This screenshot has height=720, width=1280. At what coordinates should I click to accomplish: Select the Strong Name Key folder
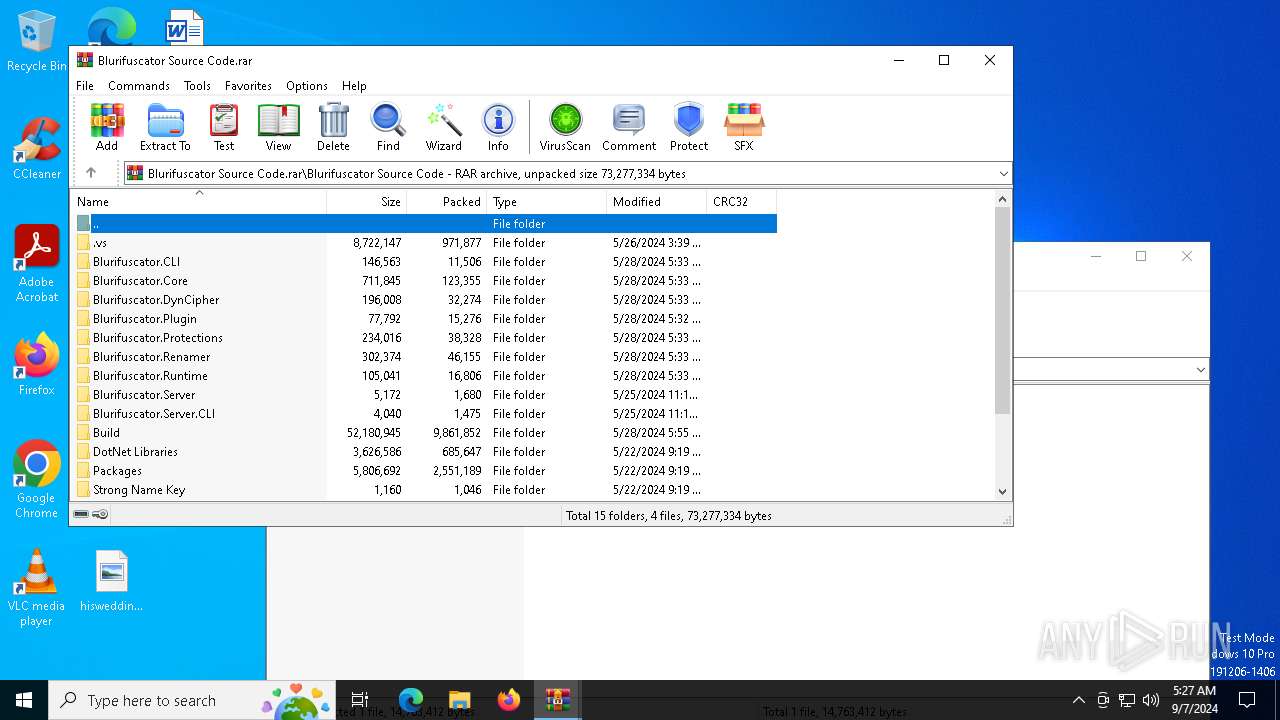(425, 490)
